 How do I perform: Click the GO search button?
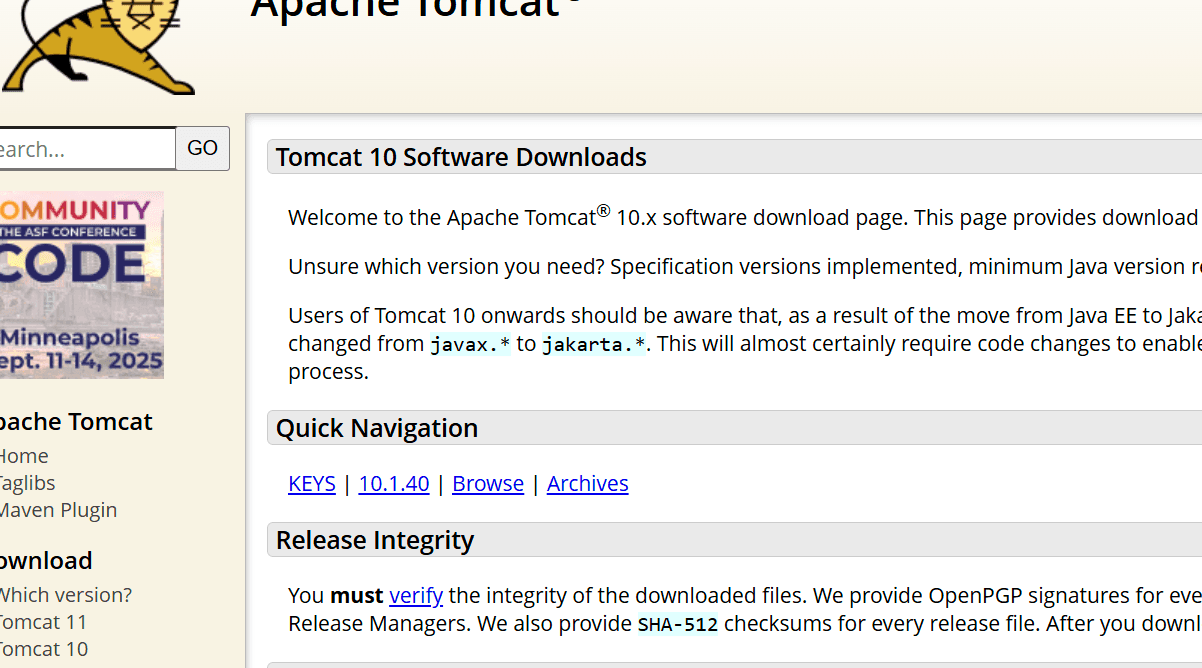point(203,149)
